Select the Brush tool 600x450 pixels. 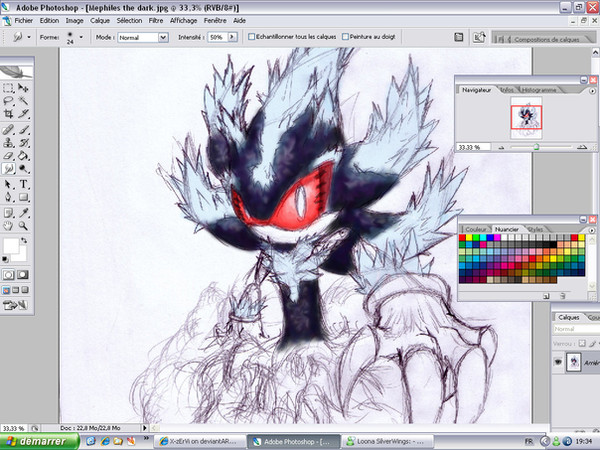(23, 130)
